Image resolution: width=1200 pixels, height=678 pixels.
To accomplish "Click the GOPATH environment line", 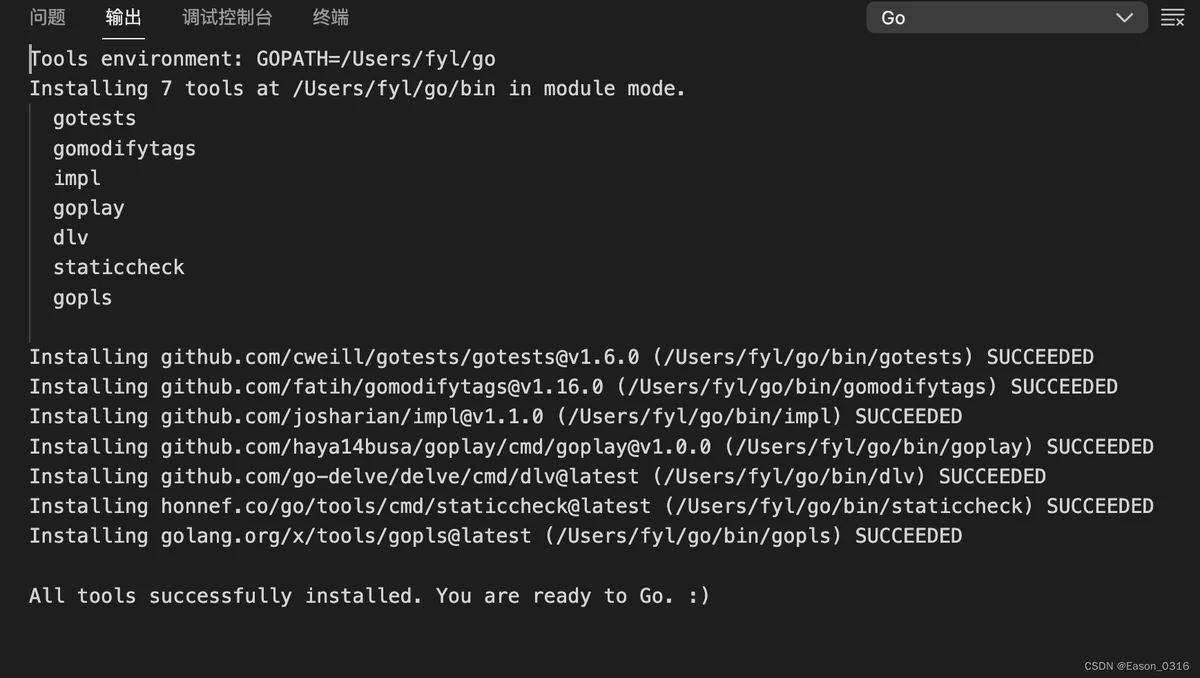I will coord(262,59).
